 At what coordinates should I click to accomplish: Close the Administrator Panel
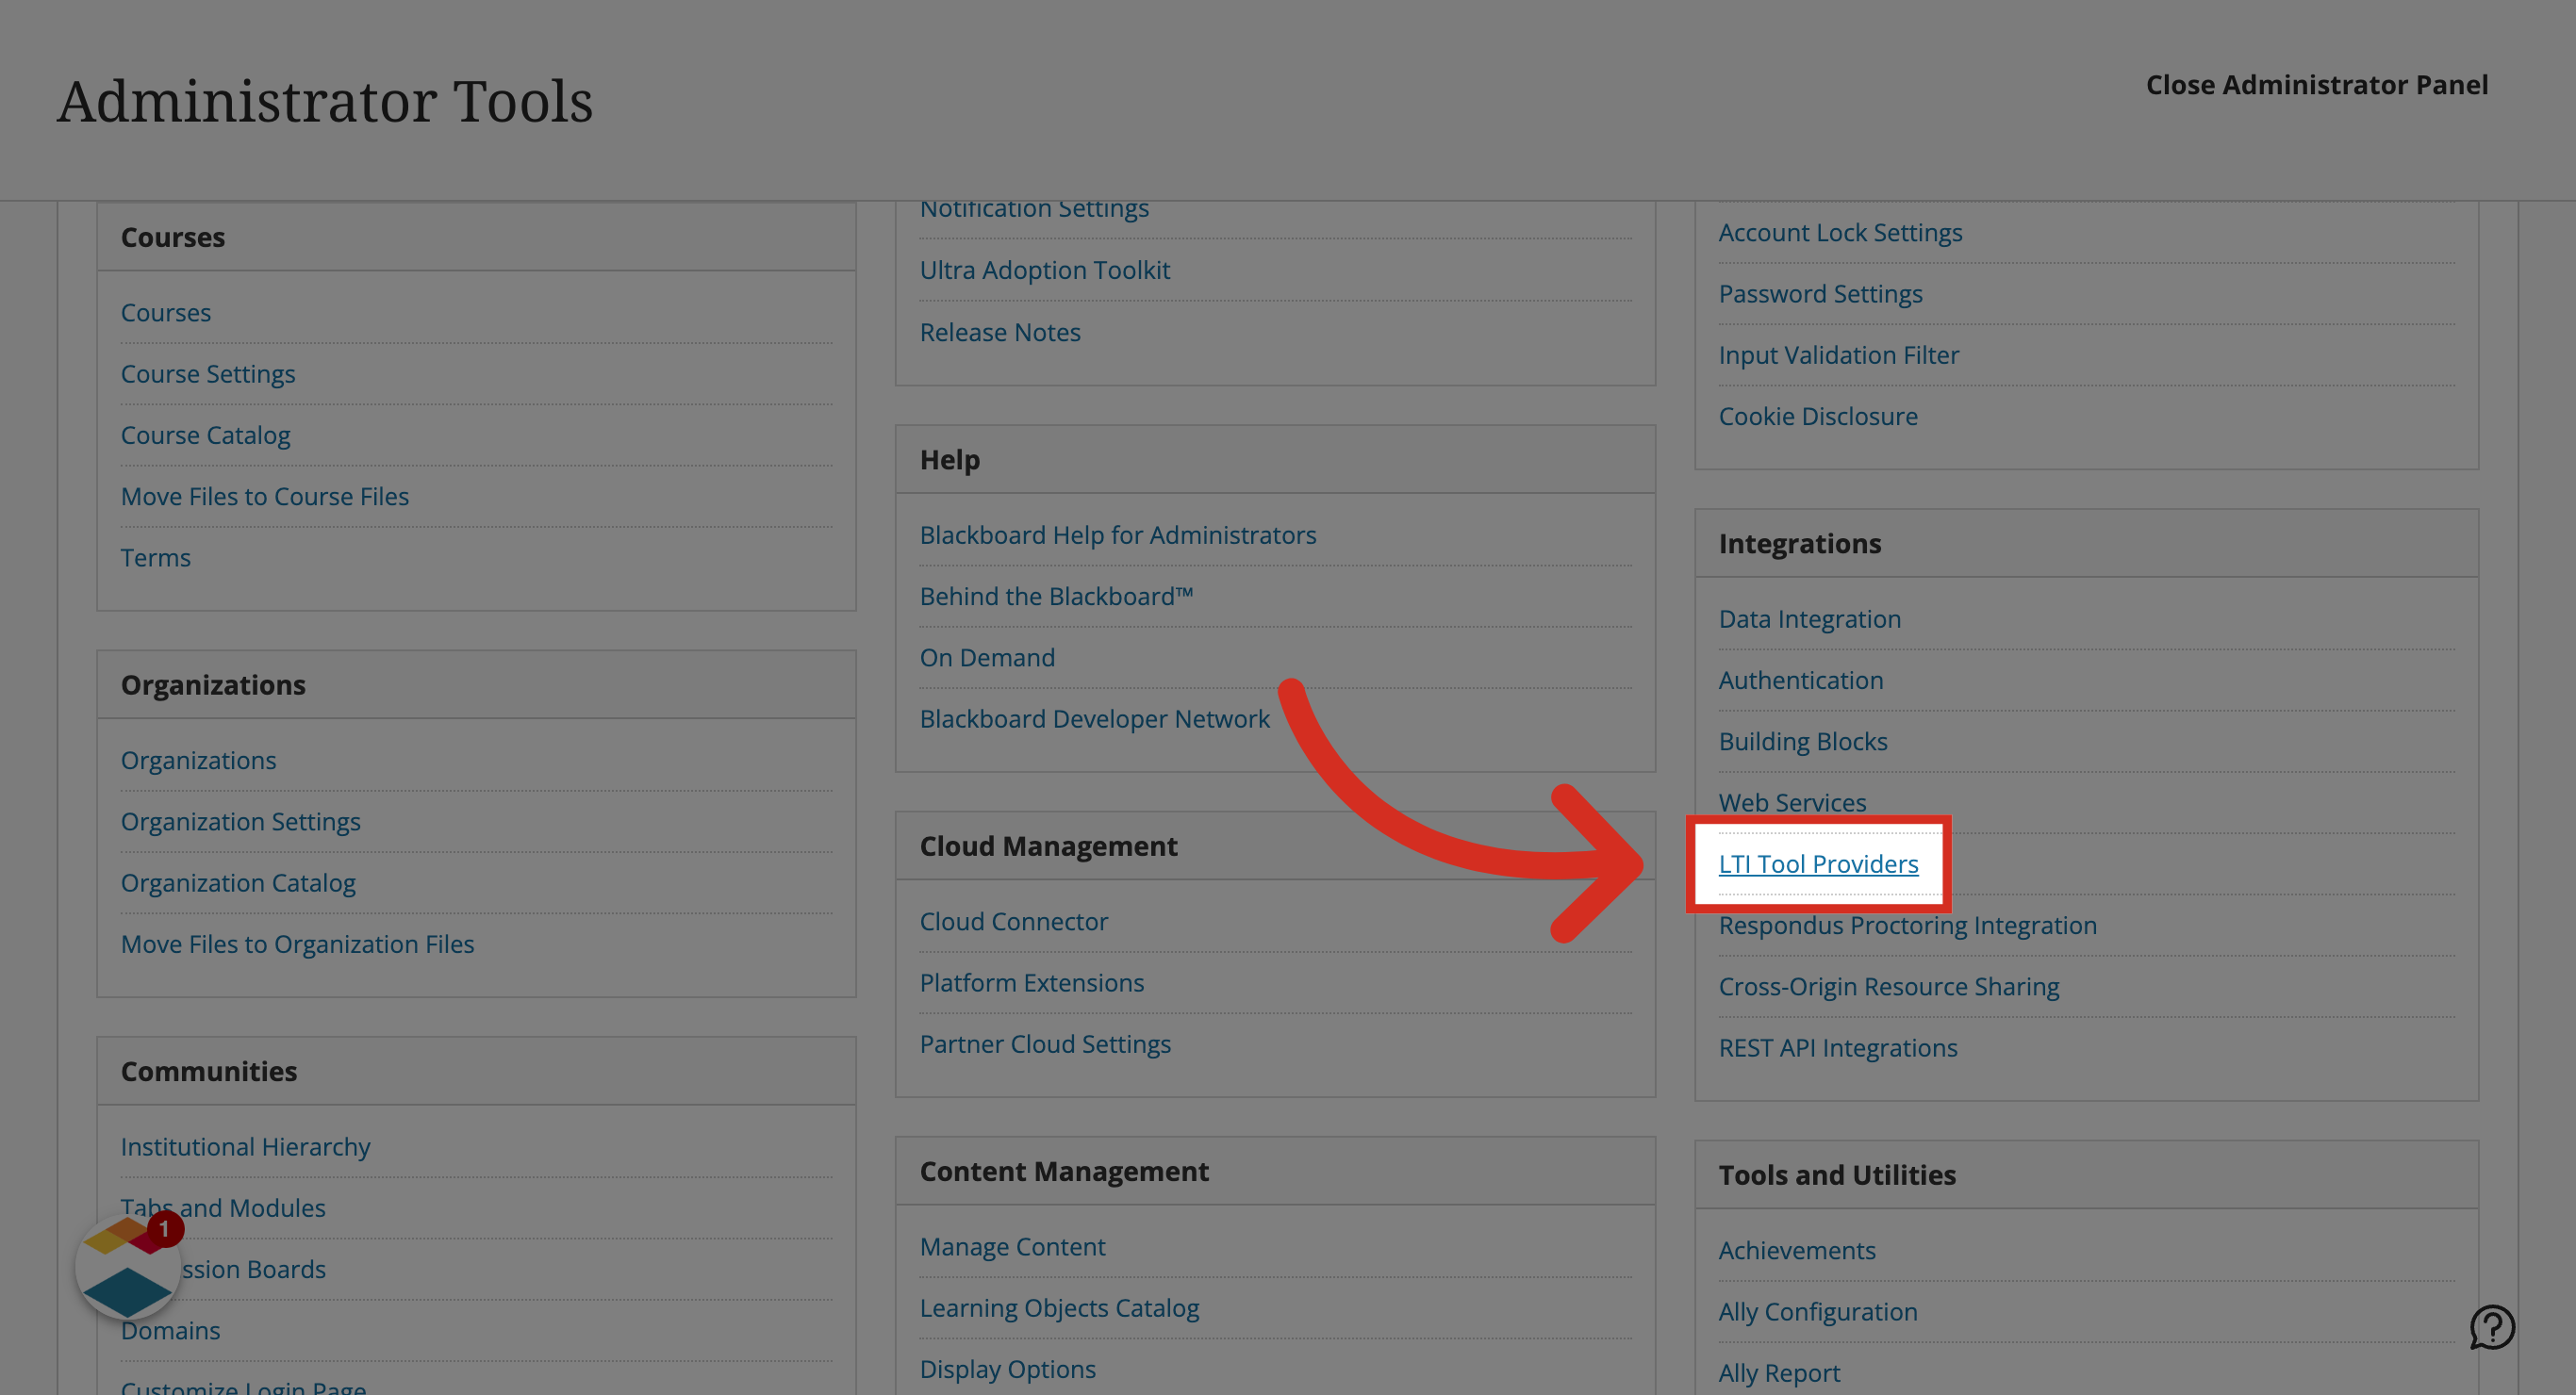pyautogui.click(x=2317, y=85)
